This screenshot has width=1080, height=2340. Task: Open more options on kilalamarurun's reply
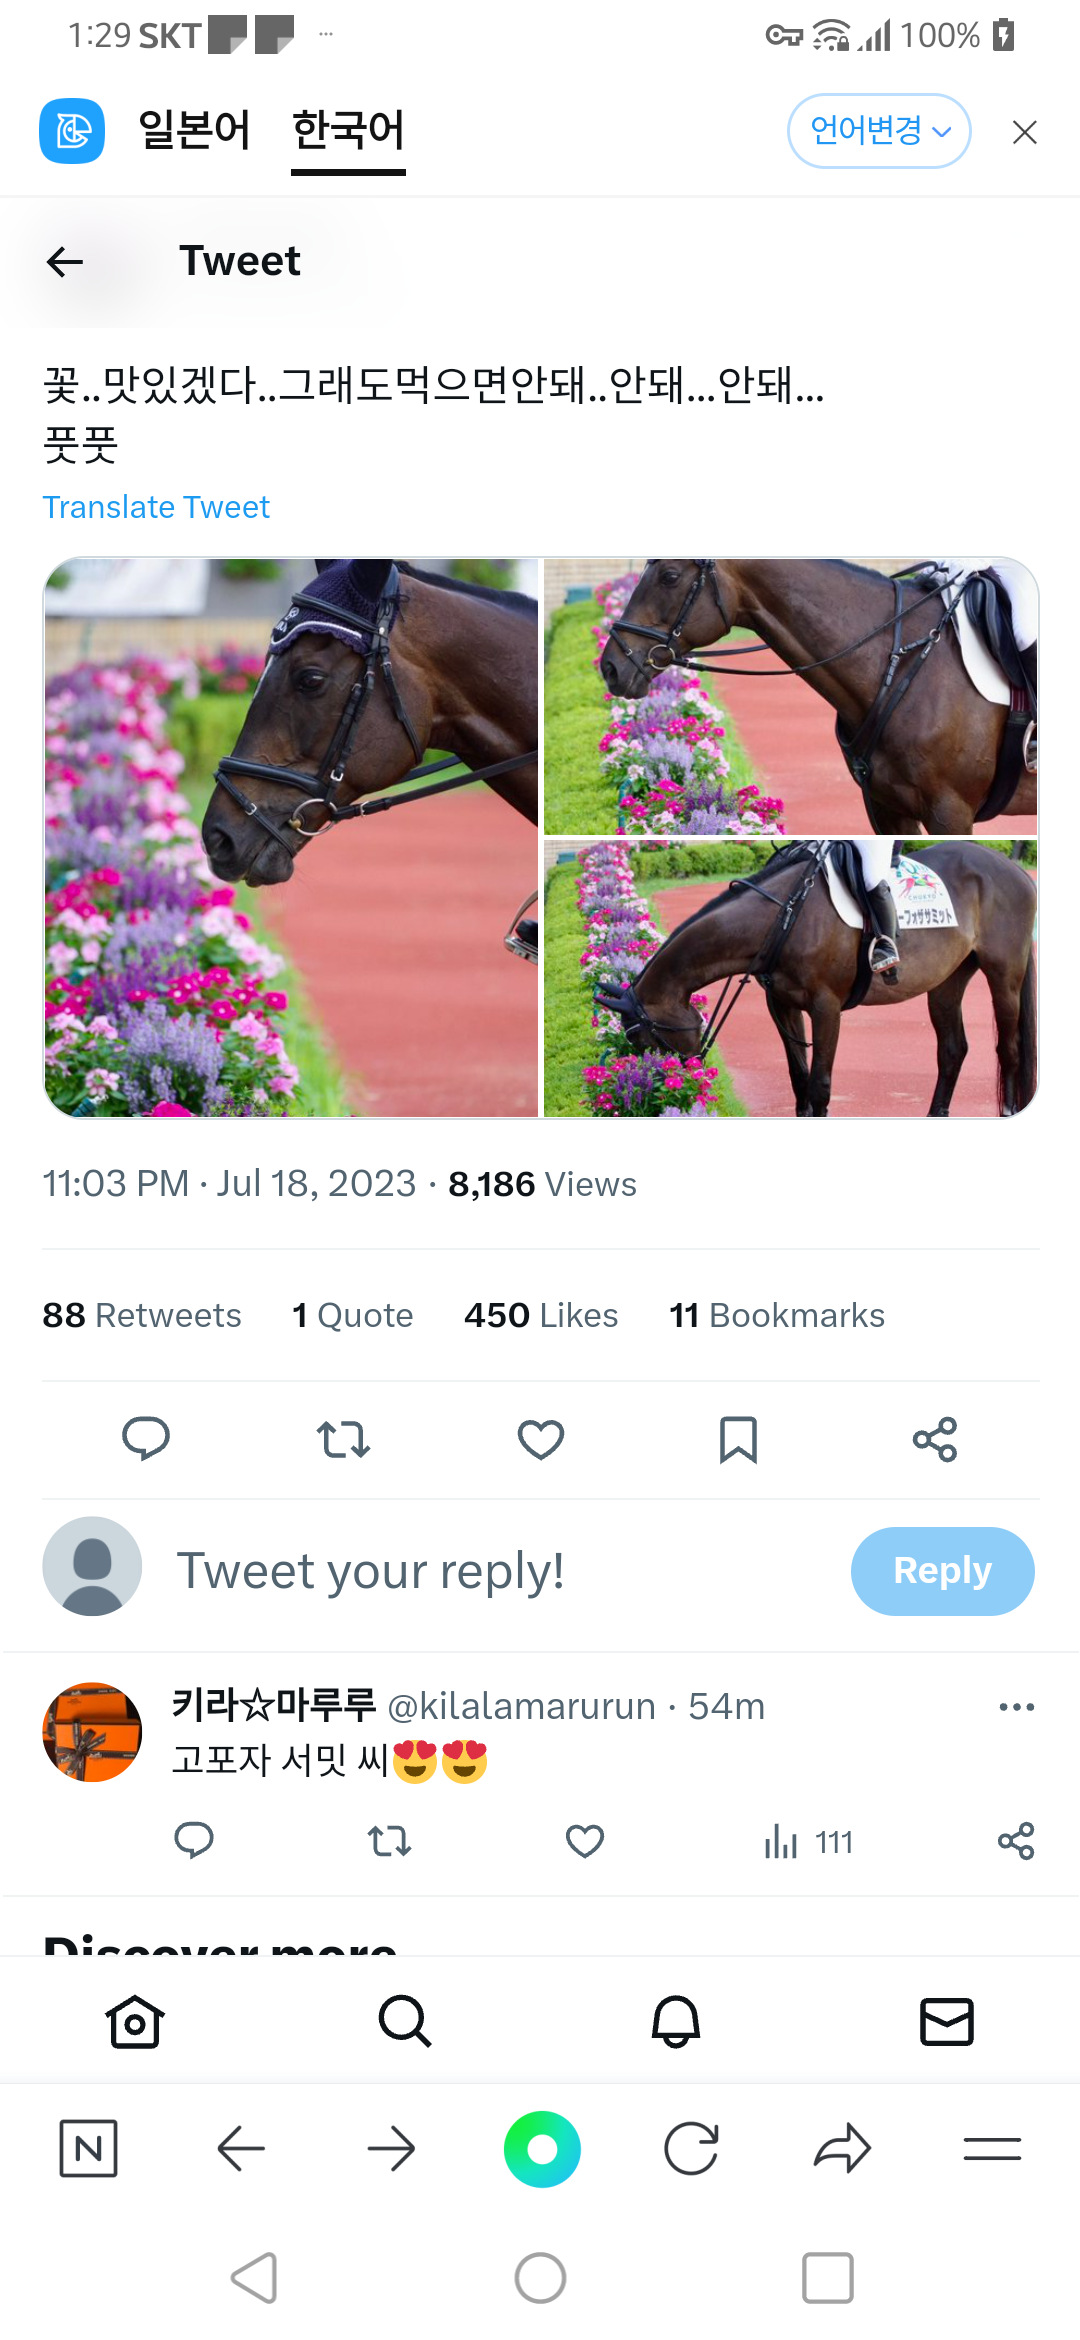coord(1016,1707)
